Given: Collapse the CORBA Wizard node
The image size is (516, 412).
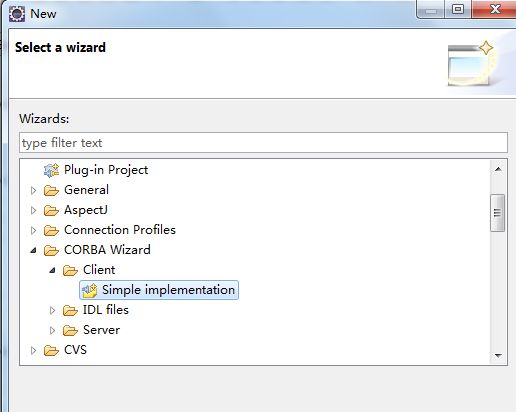Looking at the screenshot, I should click(x=33, y=250).
